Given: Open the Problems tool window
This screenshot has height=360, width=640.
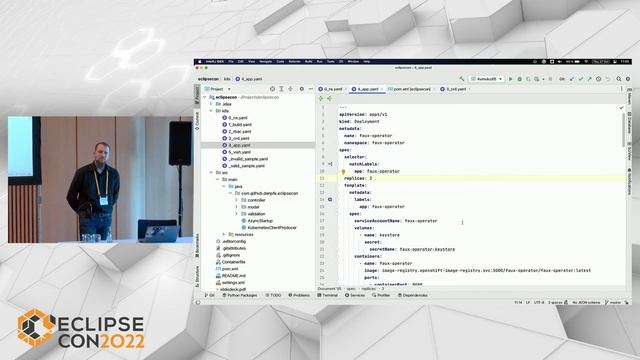Looking at the screenshot, I should click(x=299, y=295).
